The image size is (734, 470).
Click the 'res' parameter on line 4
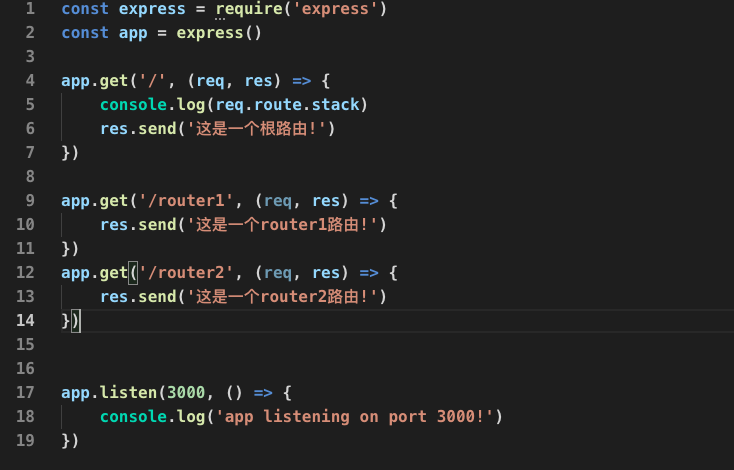258,81
